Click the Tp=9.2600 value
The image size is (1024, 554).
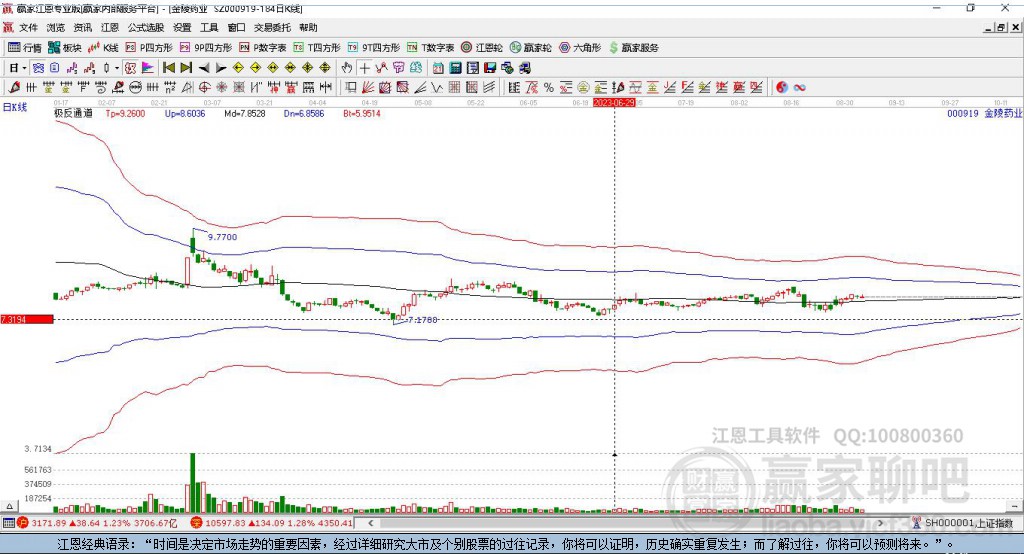[x=125, y=113]
